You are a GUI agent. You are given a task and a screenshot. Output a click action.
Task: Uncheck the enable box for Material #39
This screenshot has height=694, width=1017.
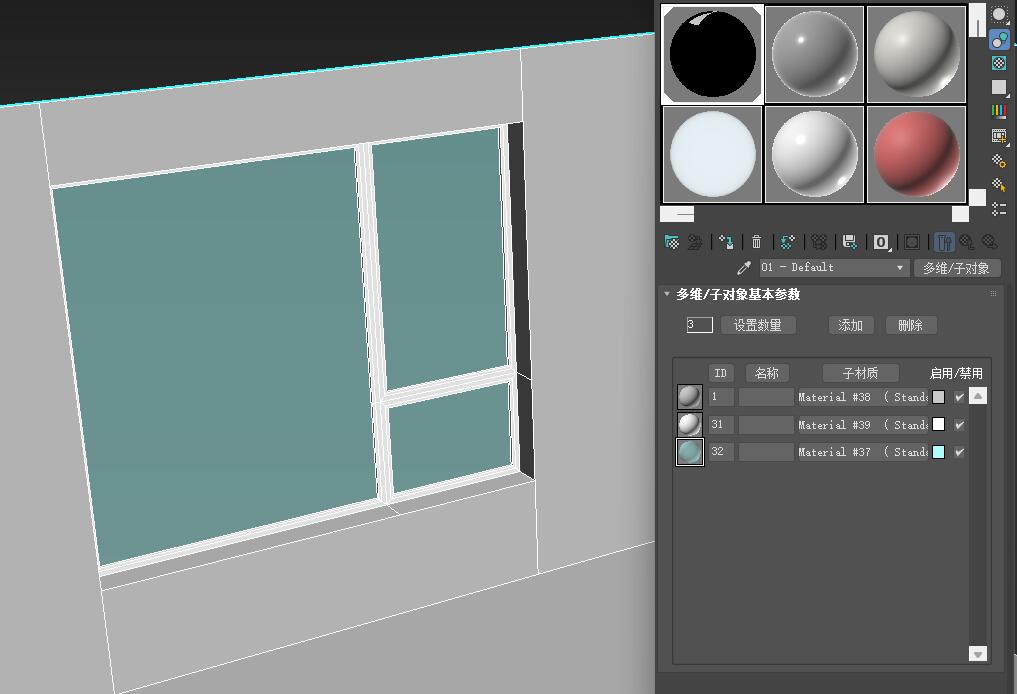tap(959, 425)
